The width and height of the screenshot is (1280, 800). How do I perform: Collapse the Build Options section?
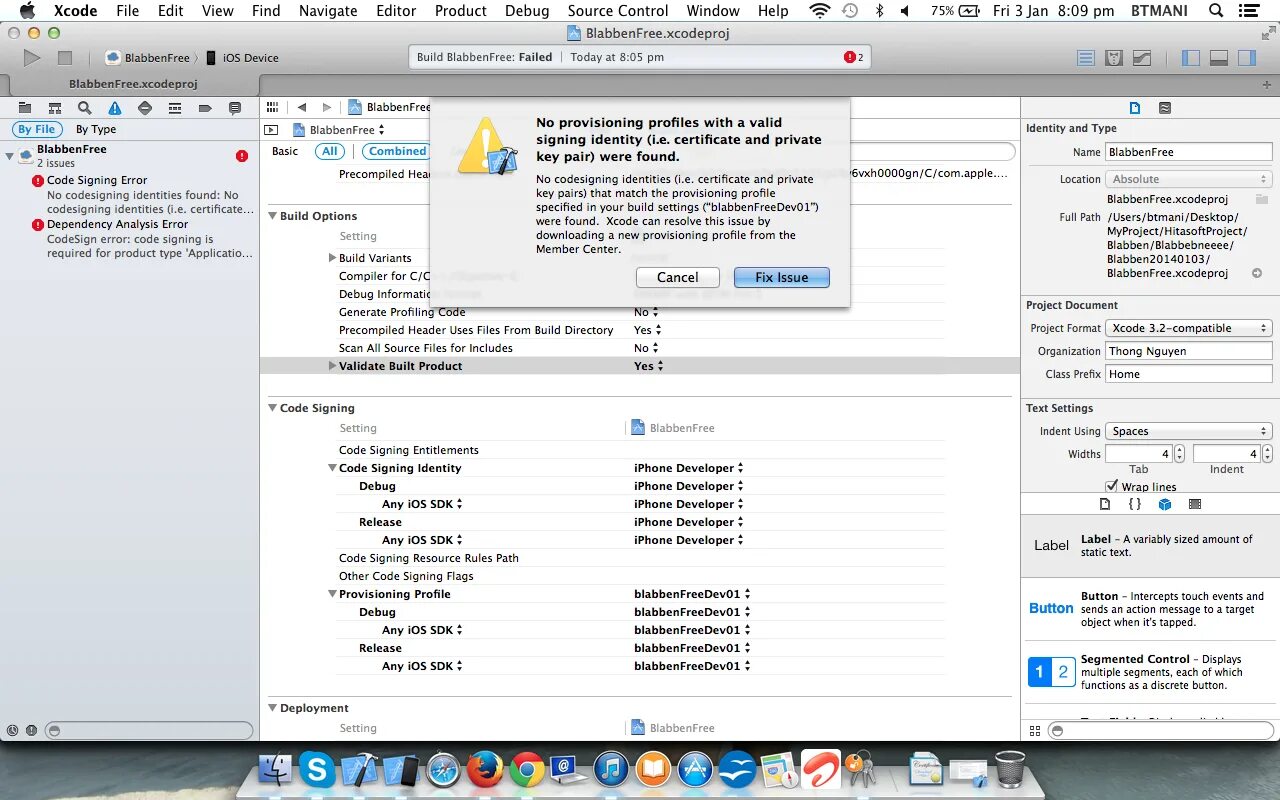pos(272,216)
